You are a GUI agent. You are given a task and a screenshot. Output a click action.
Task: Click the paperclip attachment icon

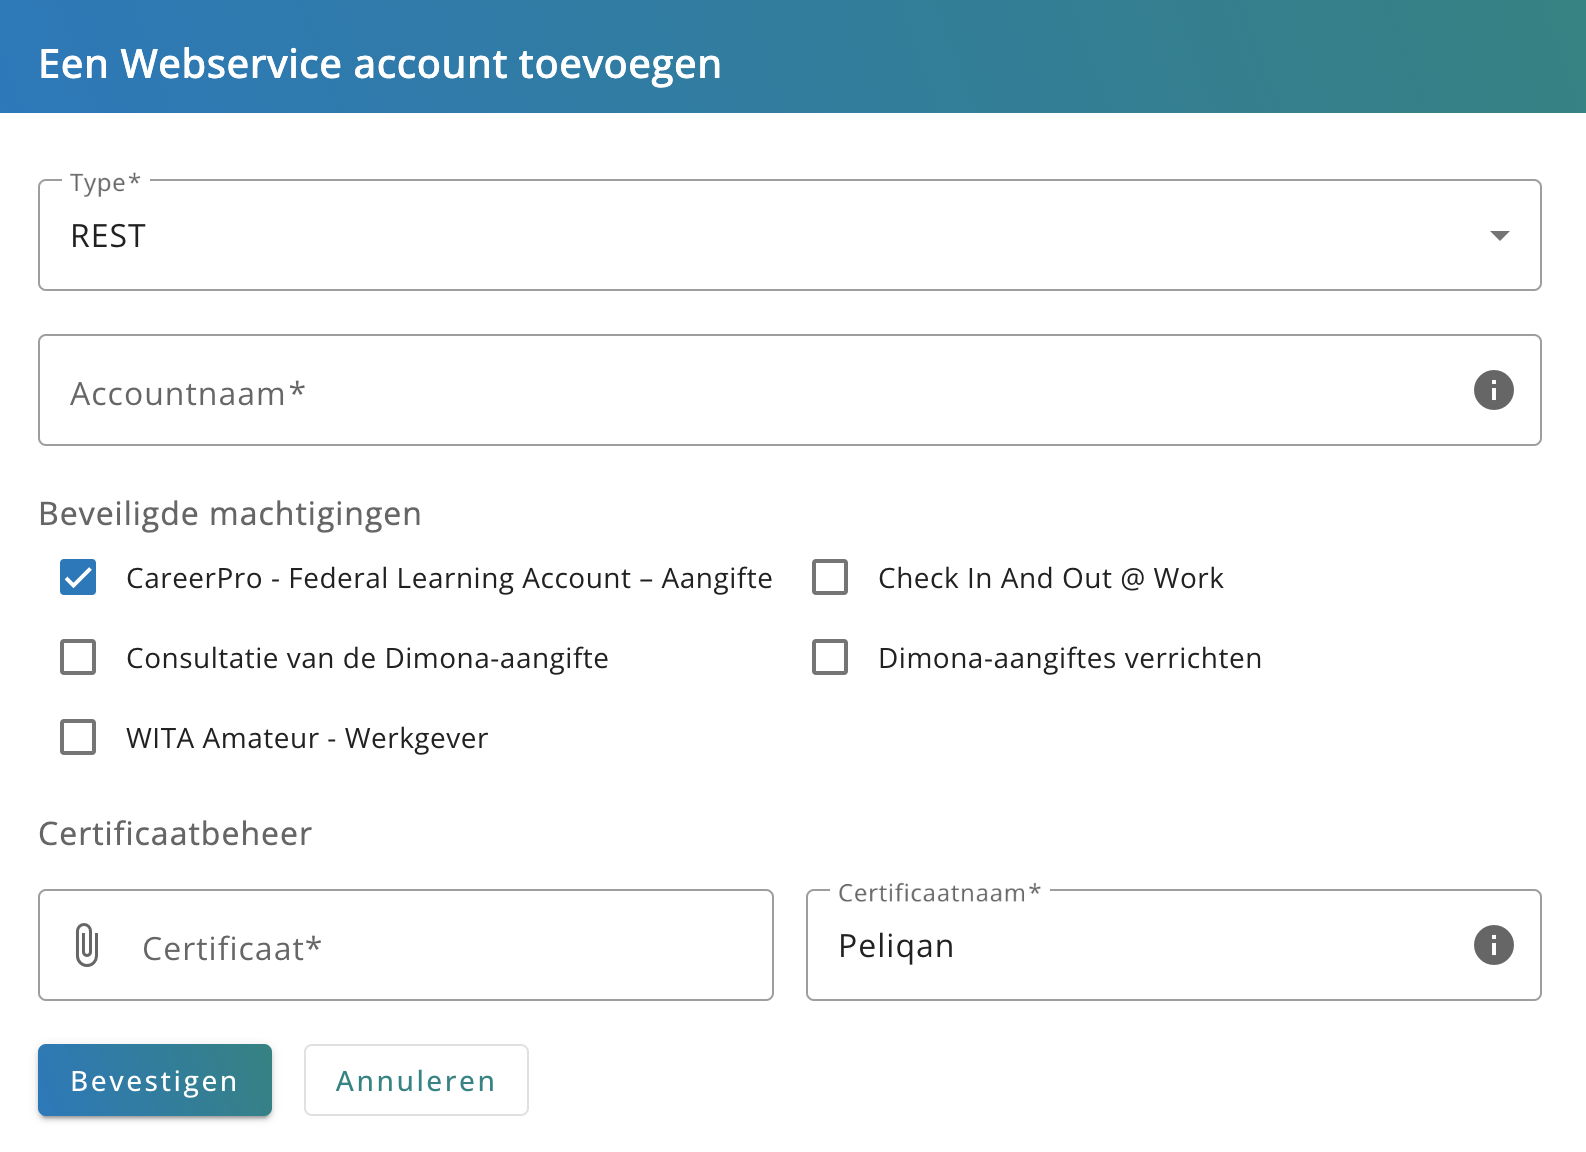[x=87, y=945]
